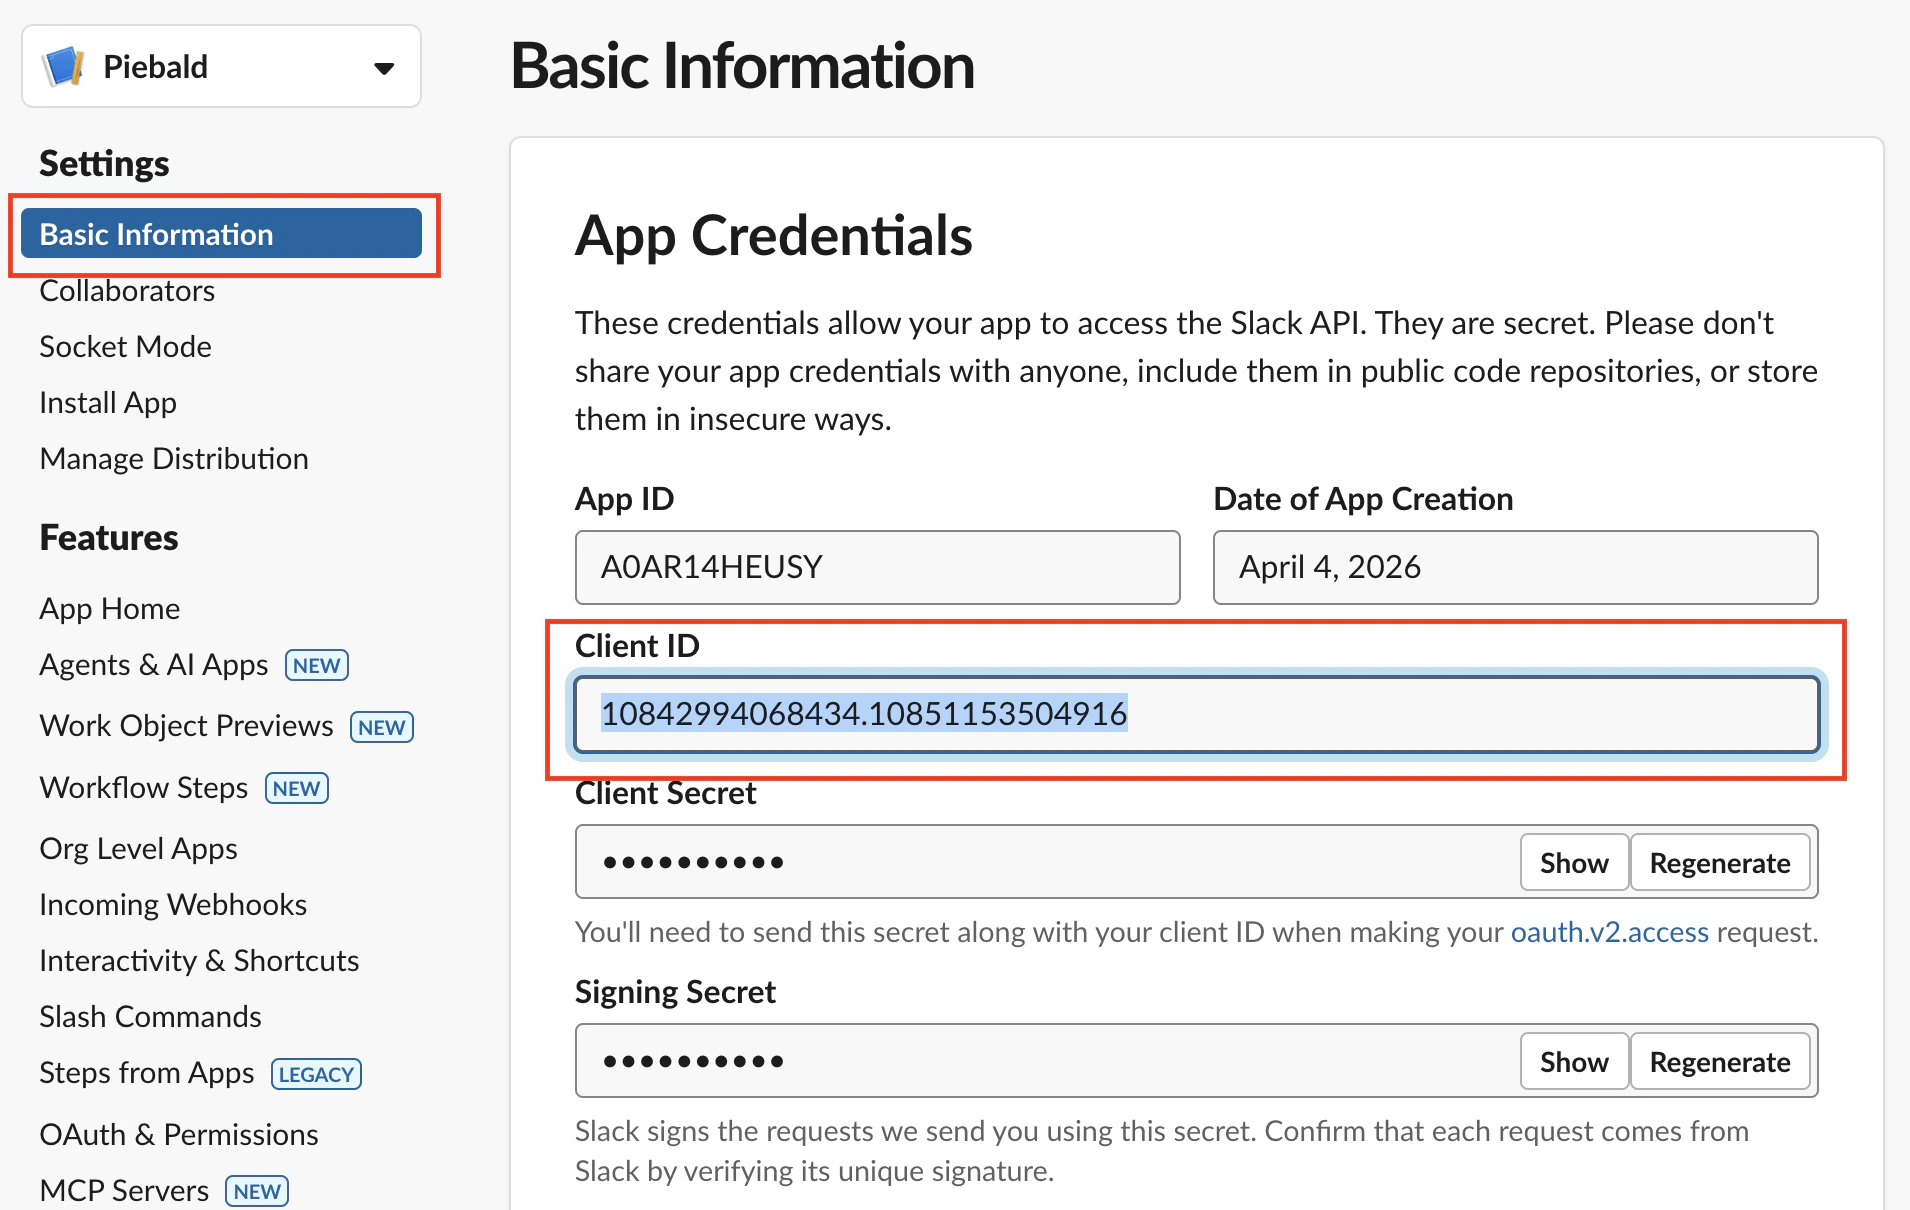Image resolution: width=1910 pixels, height=1210 pixels.
Task: Go to Org Level Apps
Action: point(138,849)
